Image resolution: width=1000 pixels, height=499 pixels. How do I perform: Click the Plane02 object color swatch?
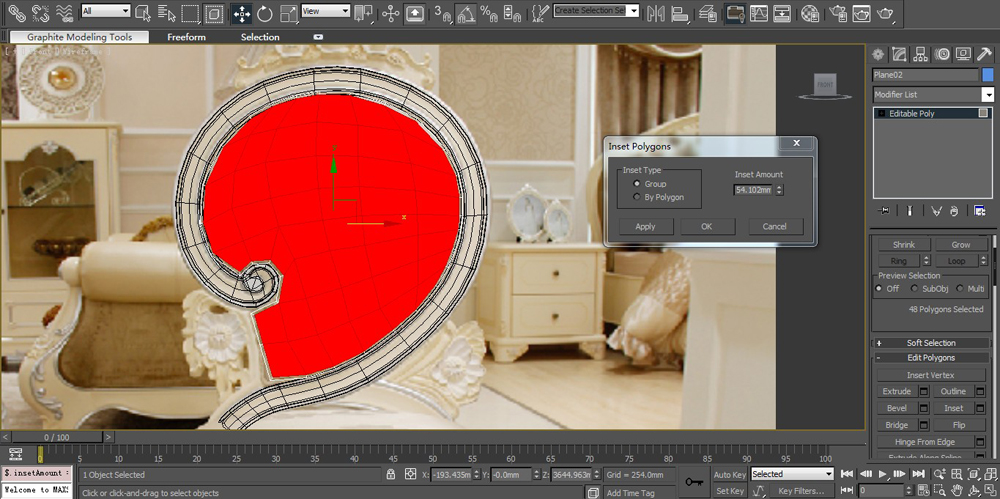pos(988,75)
